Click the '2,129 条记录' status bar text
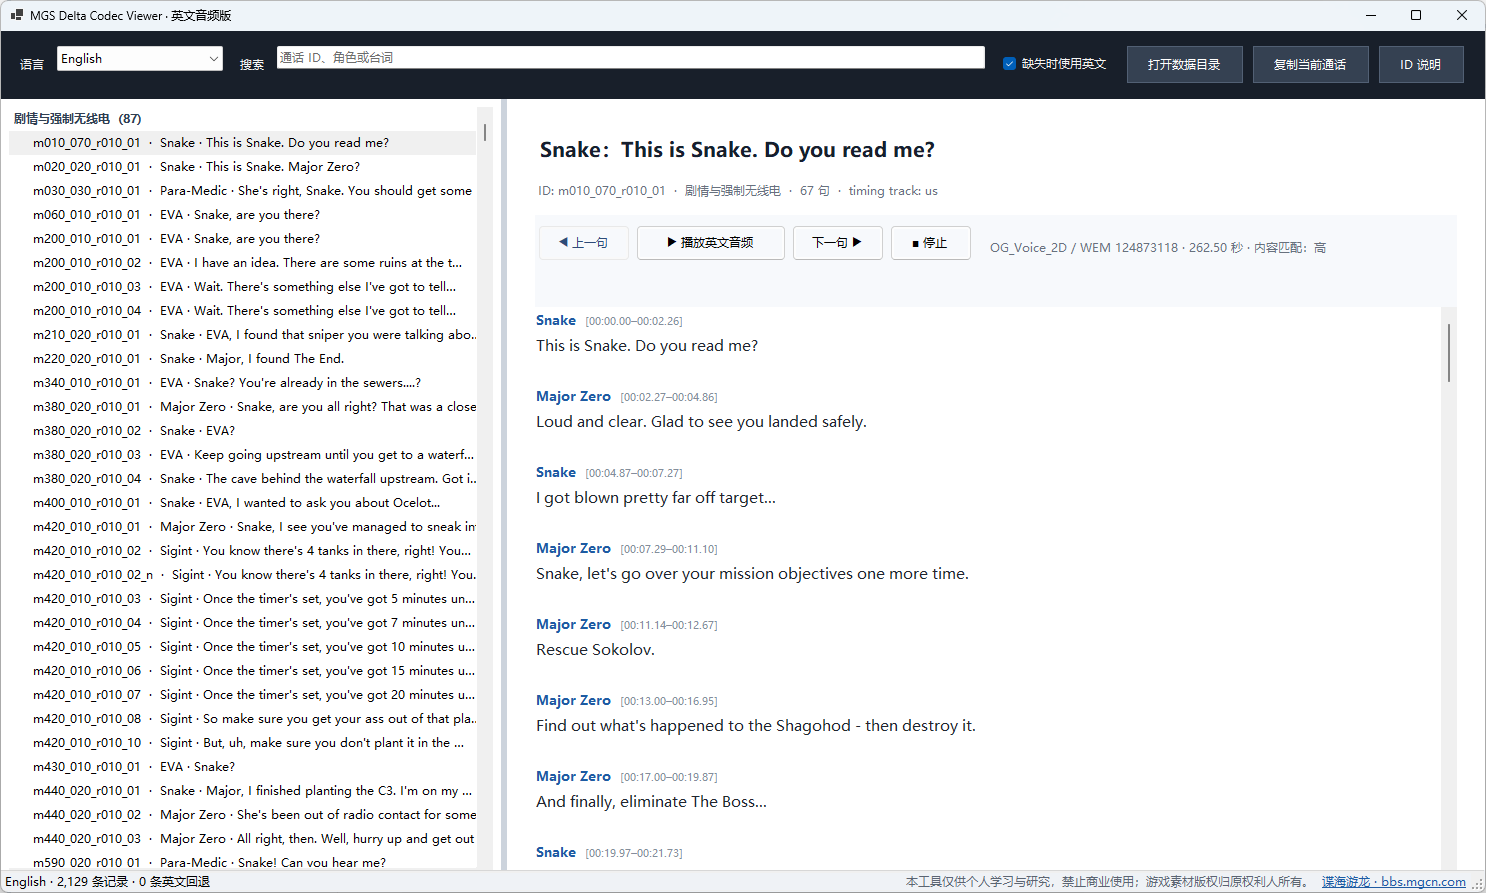The image size is (1486, 893). coord(93,882)
